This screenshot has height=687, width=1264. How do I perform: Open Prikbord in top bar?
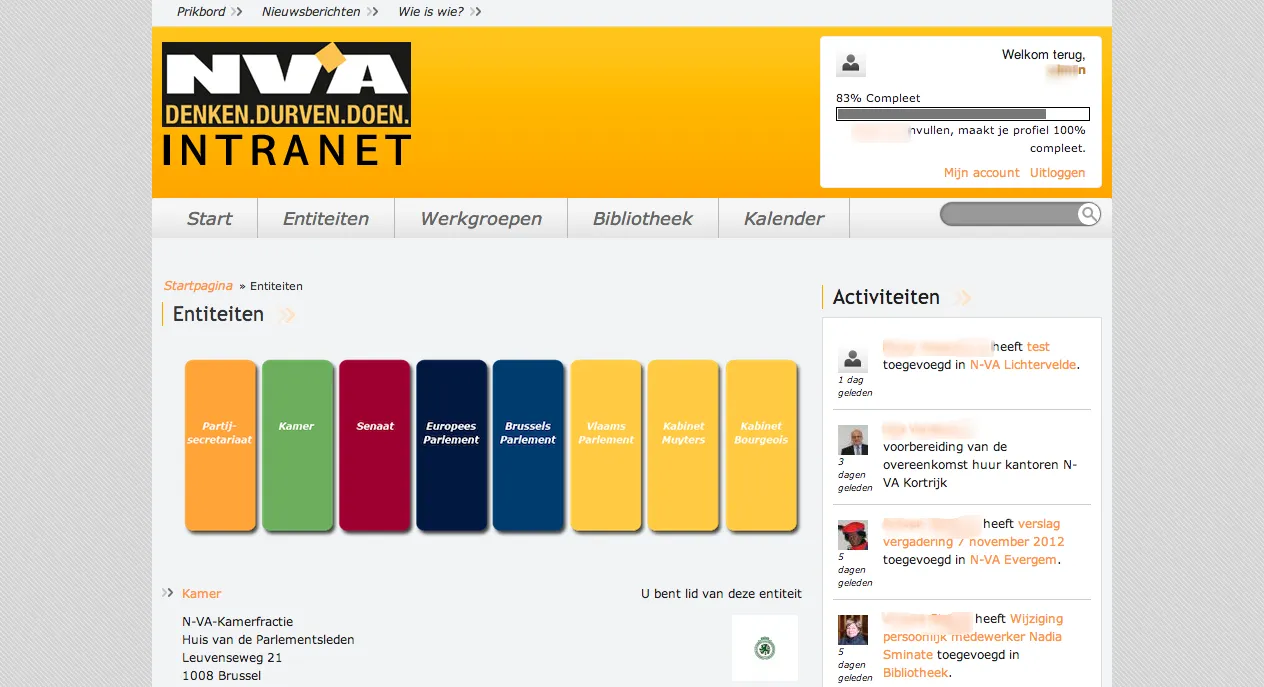pyautogui.click(x=201, y=12)
